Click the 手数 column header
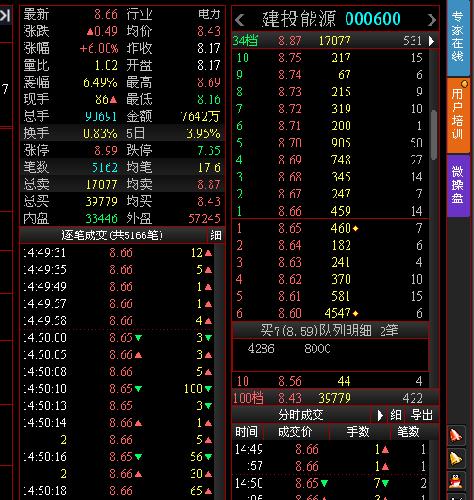The height and width of the screenshot is (500, 474). pos(358,432)
